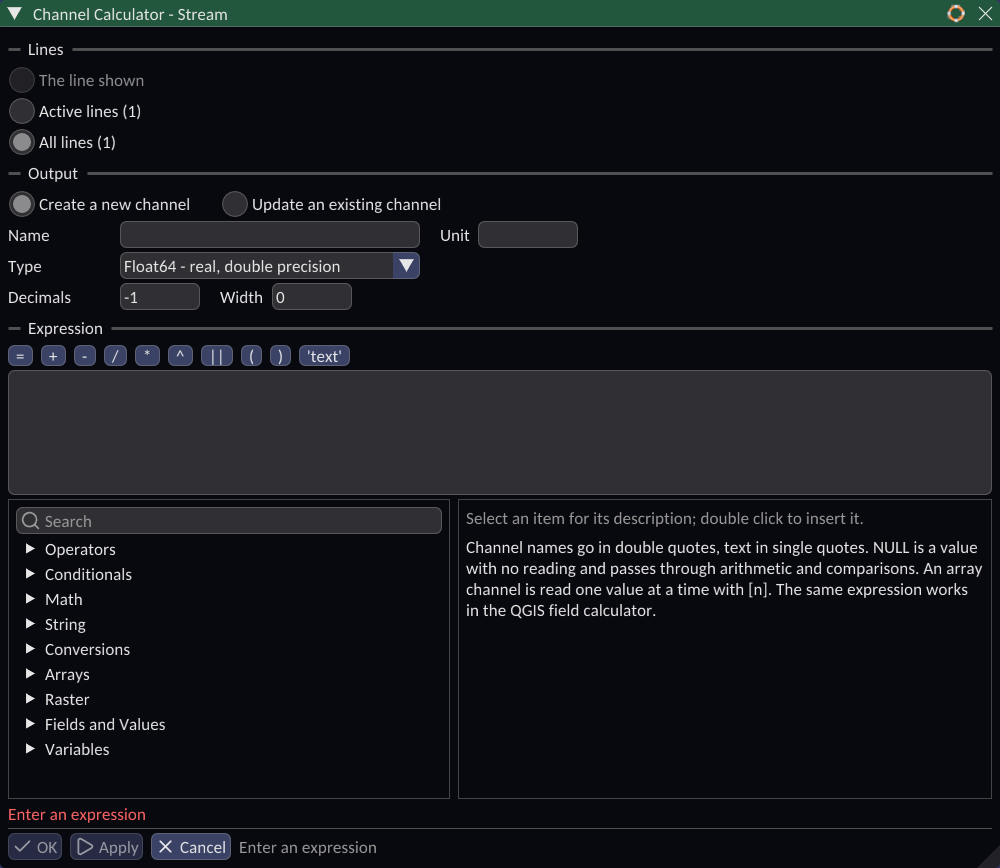Insert the plus operator
1000x868 pixels.
point(53,356)
